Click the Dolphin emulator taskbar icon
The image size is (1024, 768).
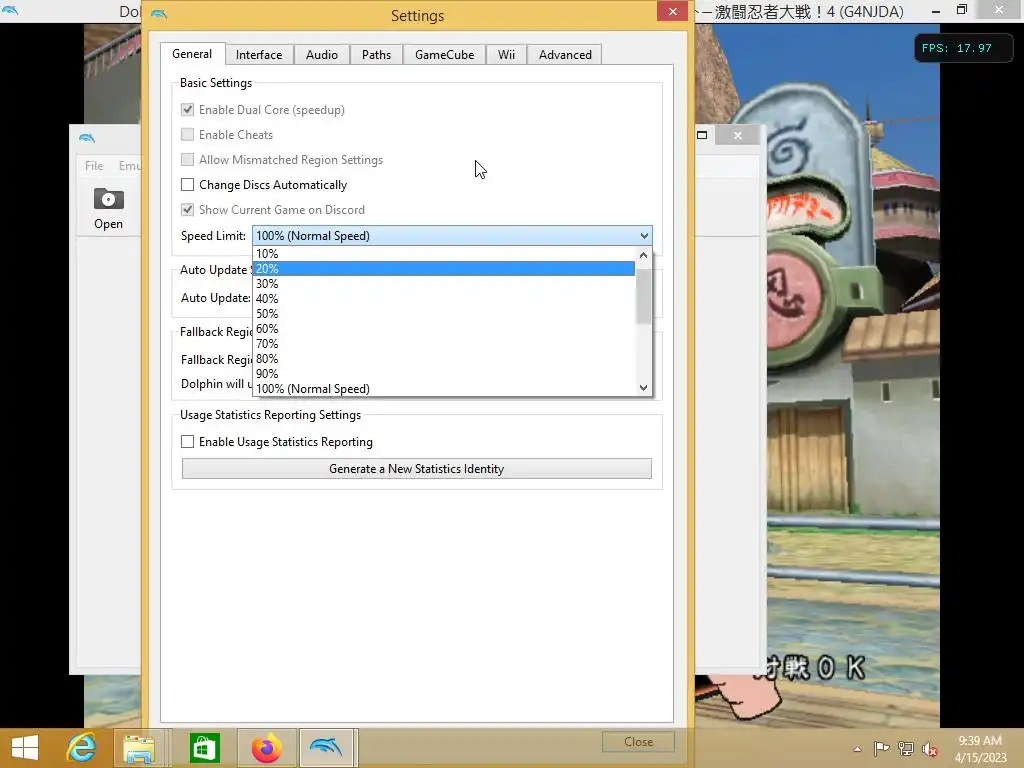(x=327, y=748)
